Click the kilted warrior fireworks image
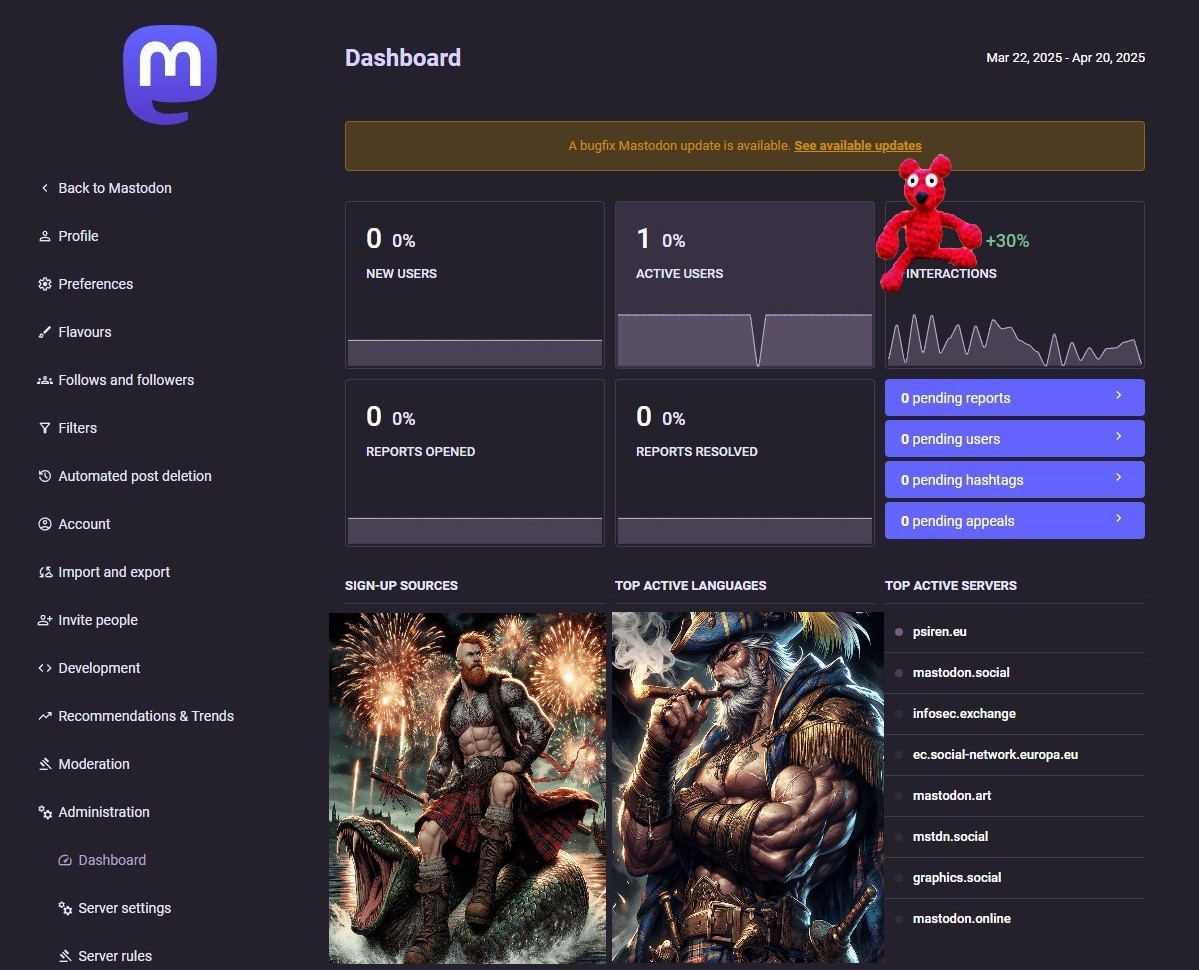Viewport: 1199px width, 970px height. coord(467,787)
